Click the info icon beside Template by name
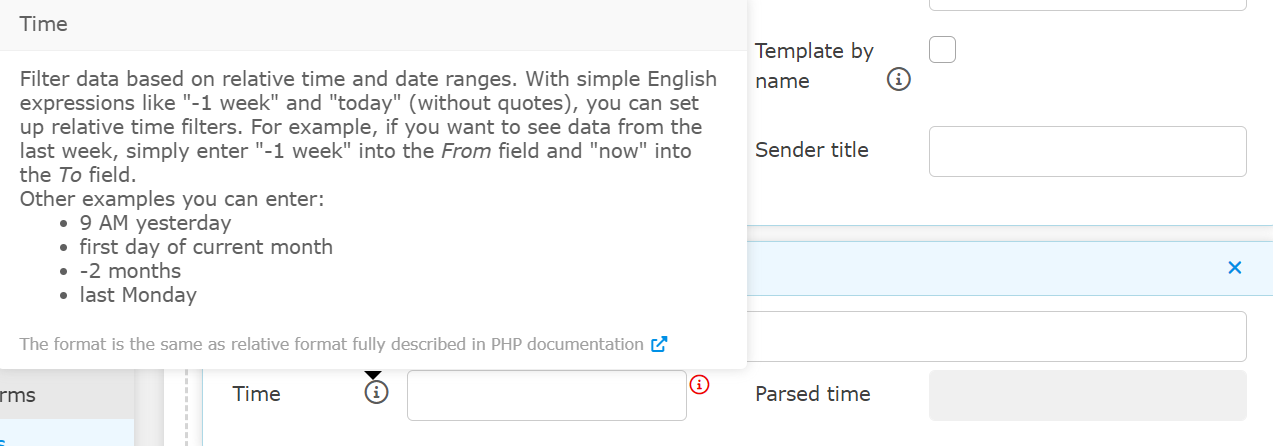The image size is (1273, 446). [899, 80]
